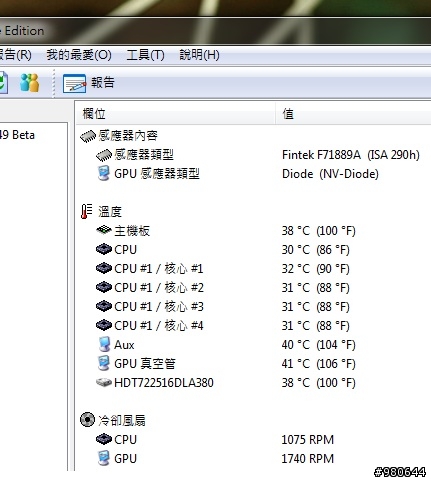Select the 感應器內容 group chip icon
This screenshot has width=431, height=480.
pos(88,136)
